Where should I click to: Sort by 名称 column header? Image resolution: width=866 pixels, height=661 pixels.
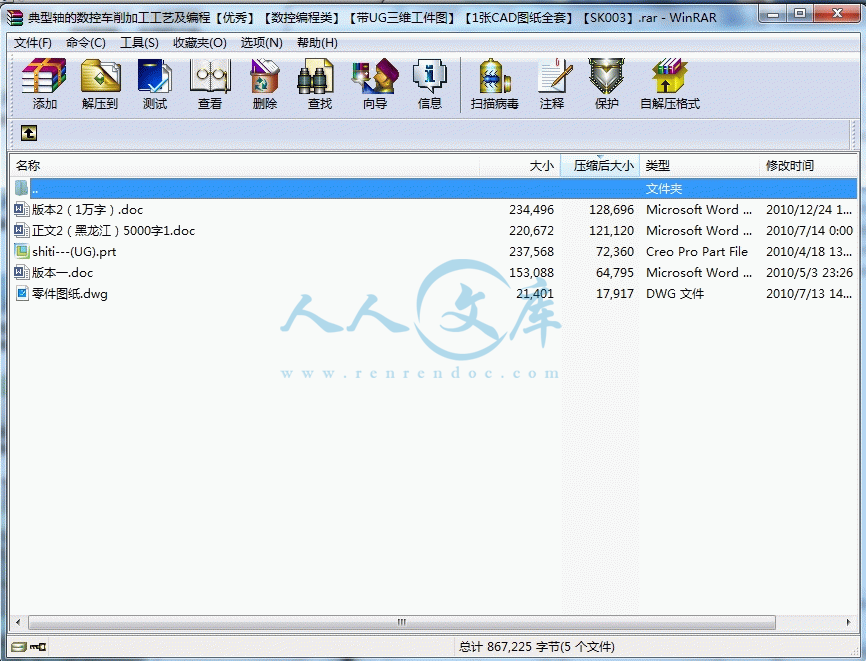tap(244, 166)
